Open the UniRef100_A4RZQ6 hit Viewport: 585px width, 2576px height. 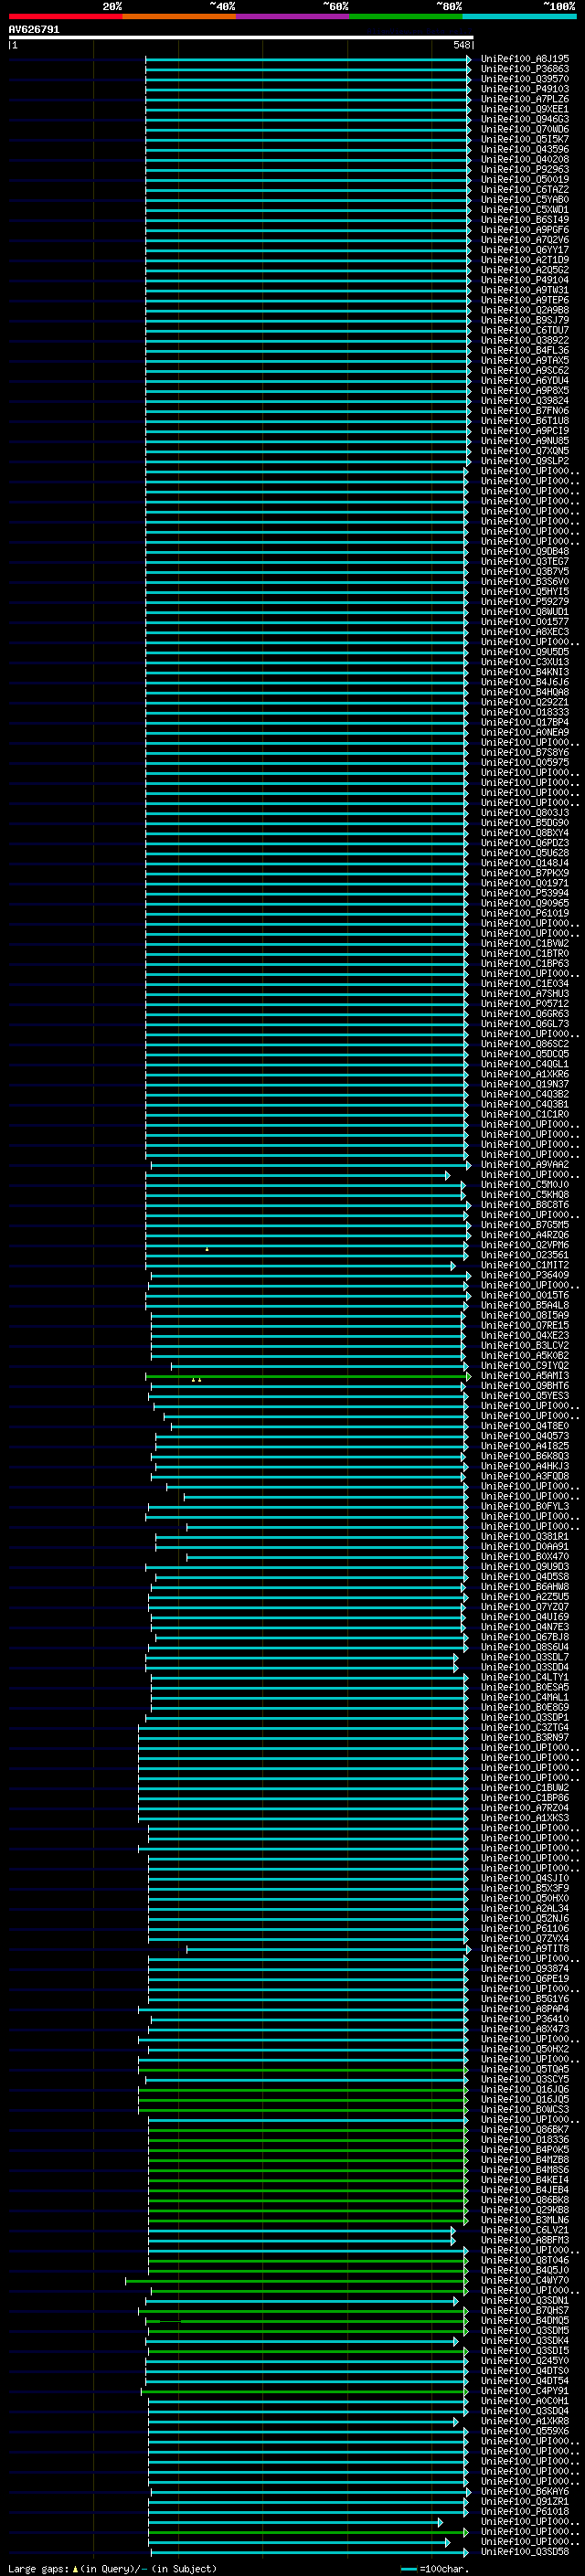coord(525,1235)
